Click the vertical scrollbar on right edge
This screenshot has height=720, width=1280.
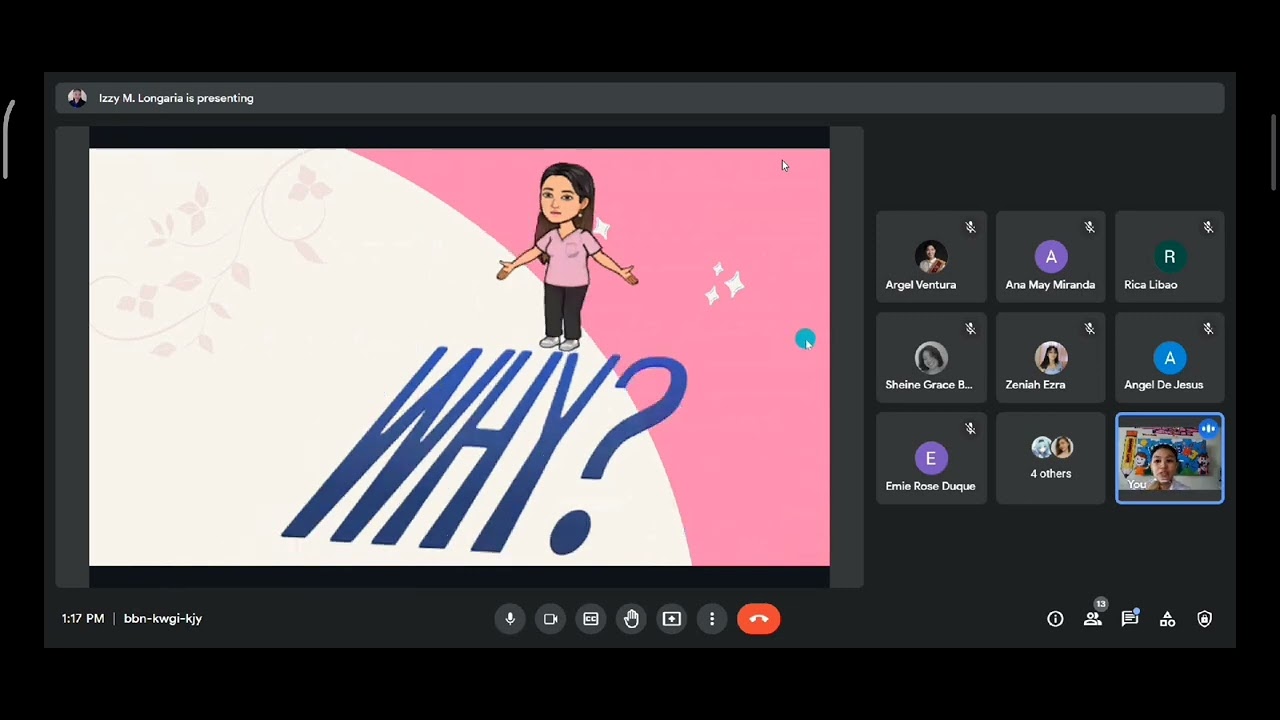point(1274,152)
